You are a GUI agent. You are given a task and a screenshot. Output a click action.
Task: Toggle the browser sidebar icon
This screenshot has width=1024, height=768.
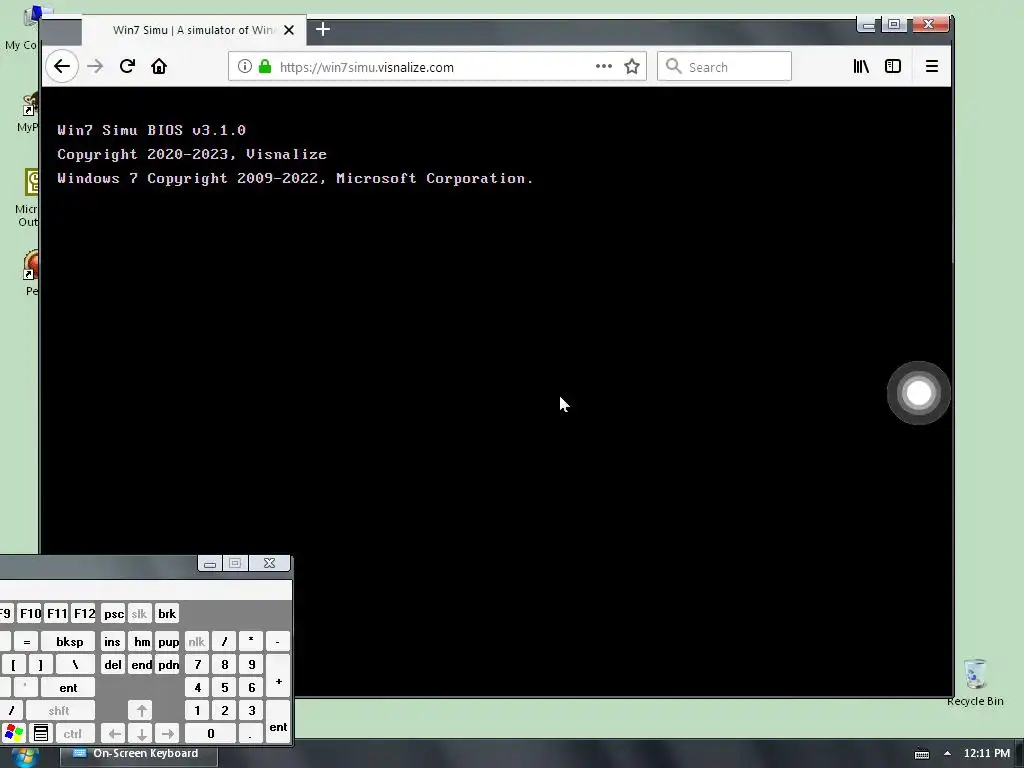tap(893, 66)
